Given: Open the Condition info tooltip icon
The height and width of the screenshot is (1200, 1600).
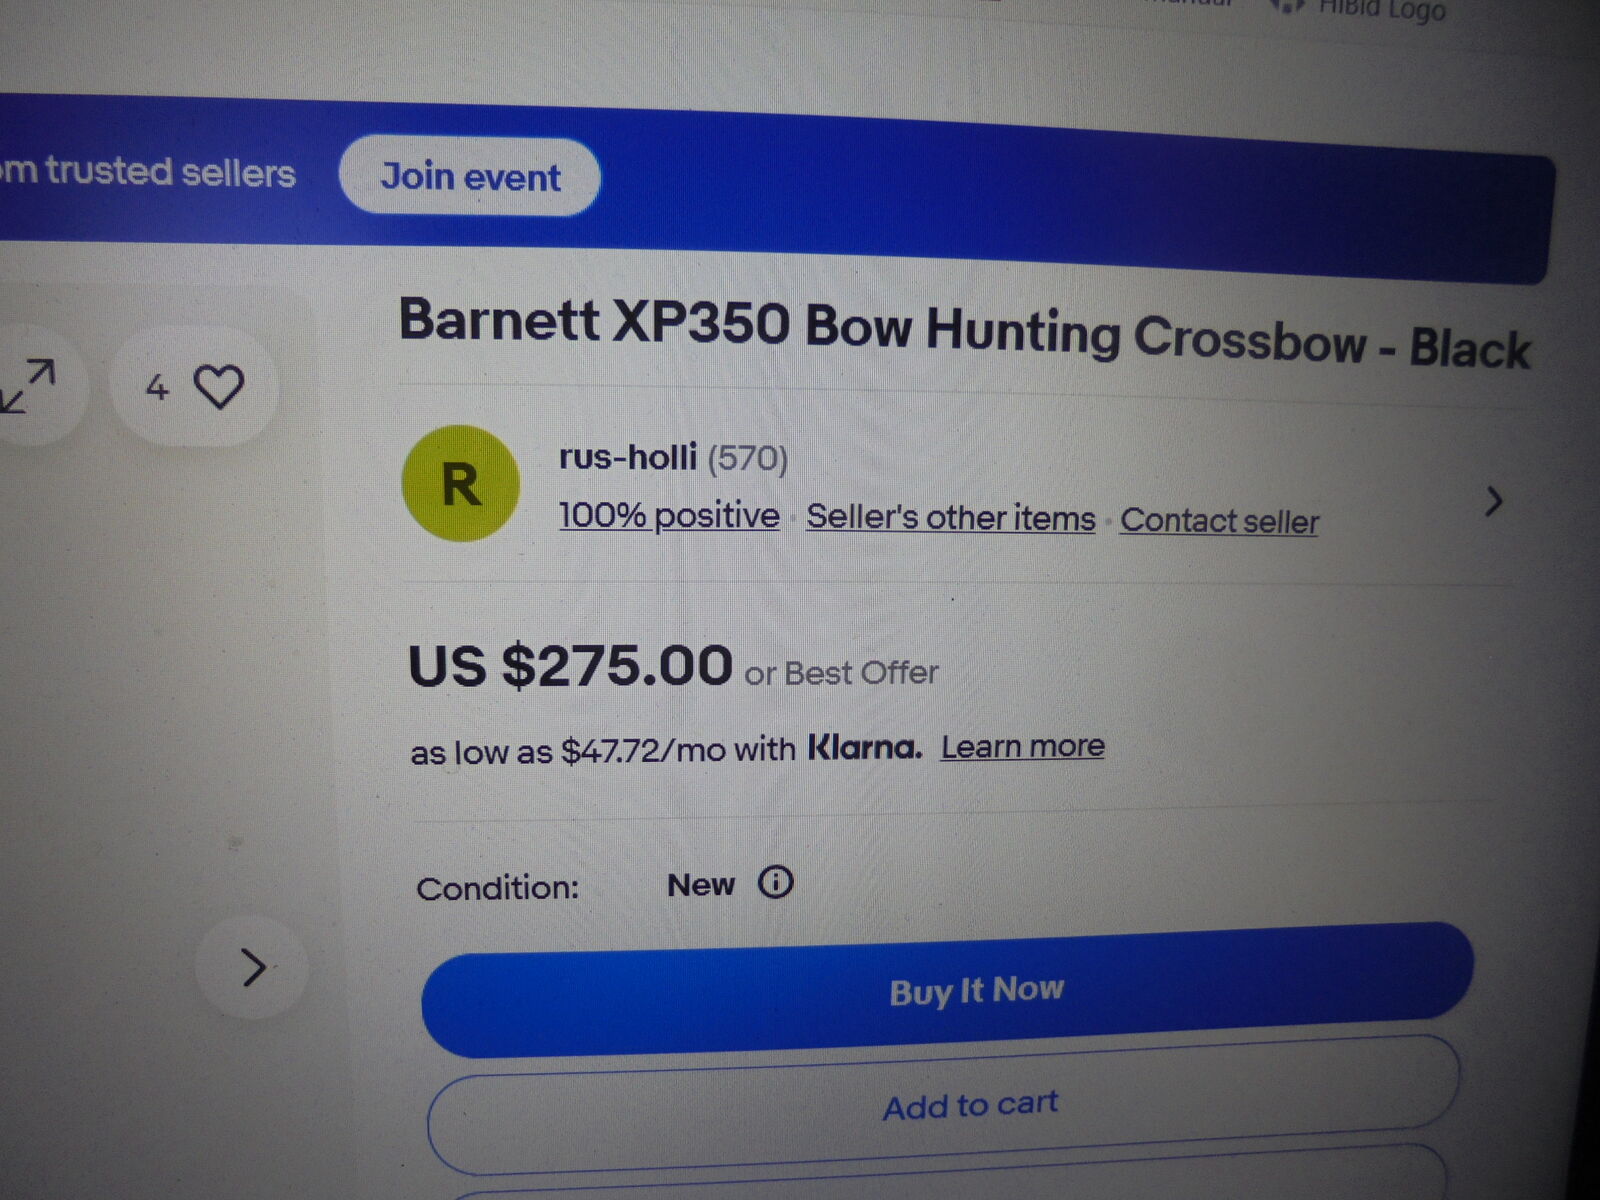Looking at the screenshot, I should click(x=775, y=882).
